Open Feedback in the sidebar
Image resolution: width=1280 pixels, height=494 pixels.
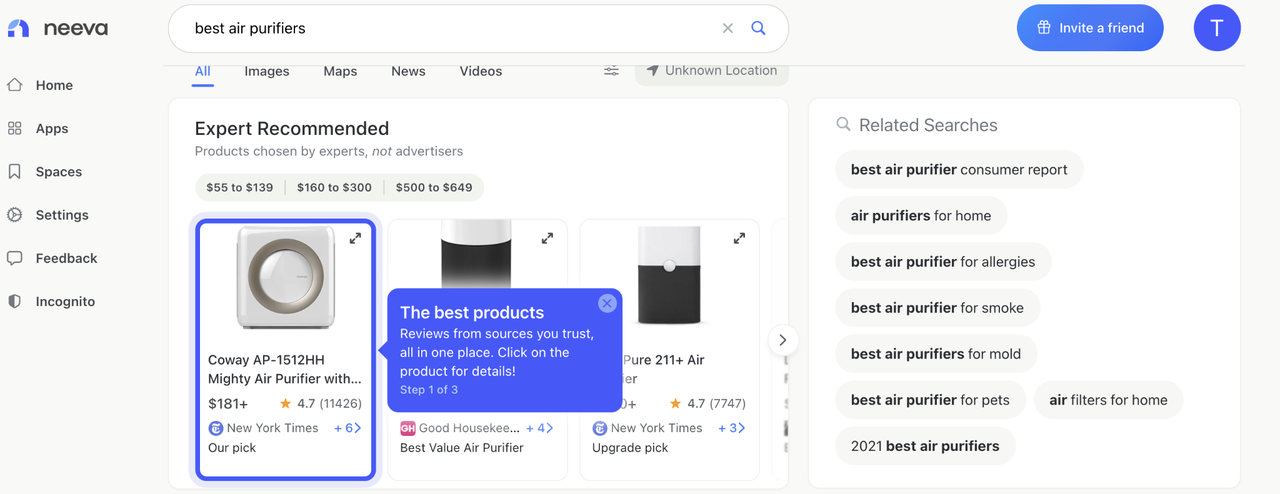[52, 257]
